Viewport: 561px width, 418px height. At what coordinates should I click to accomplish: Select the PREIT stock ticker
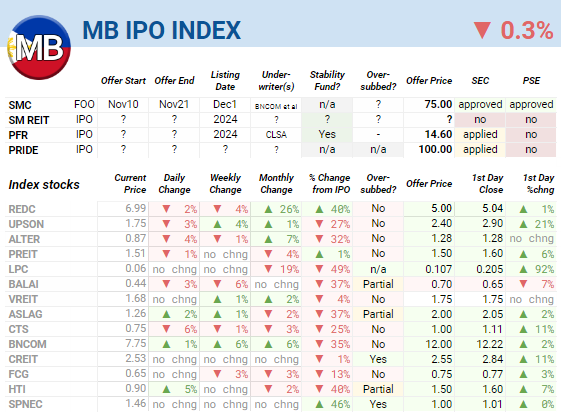tap(23, 254)
